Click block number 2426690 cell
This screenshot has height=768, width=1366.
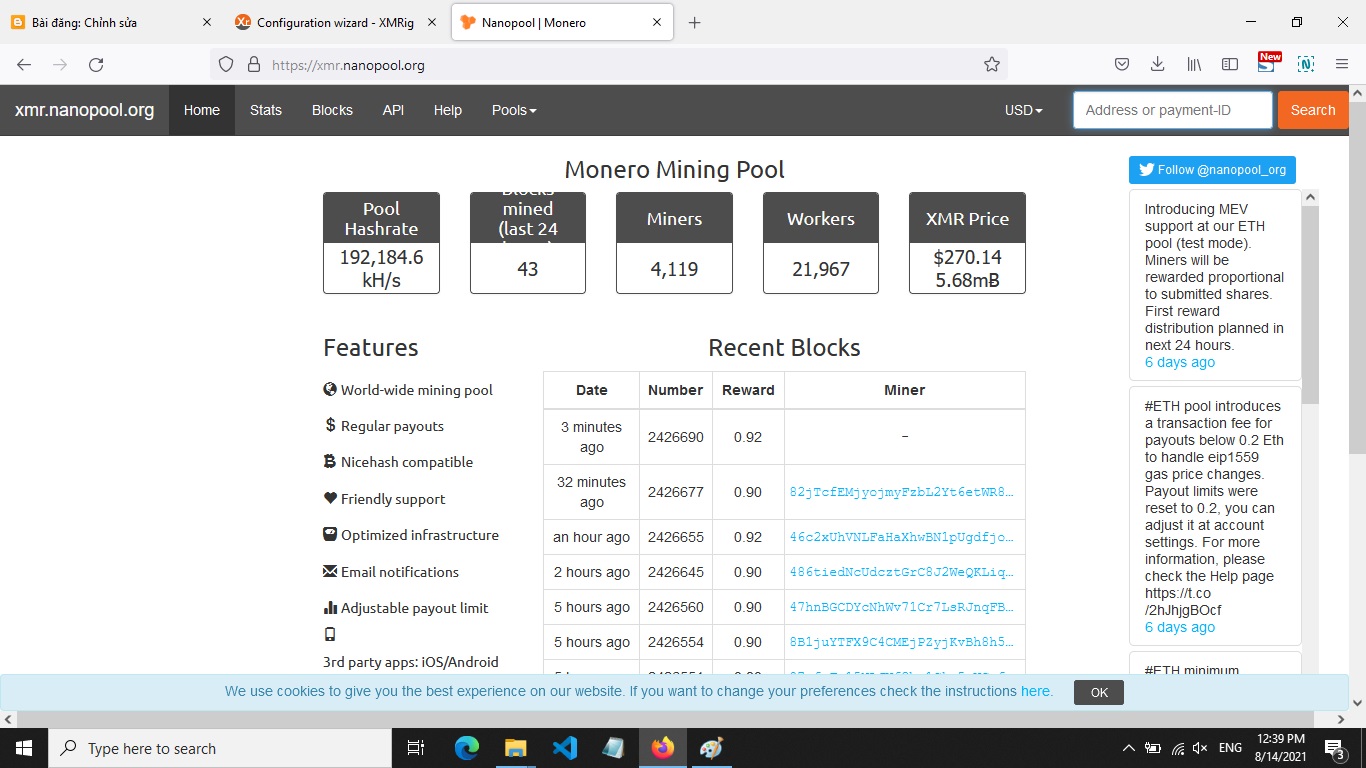(675, 437)
